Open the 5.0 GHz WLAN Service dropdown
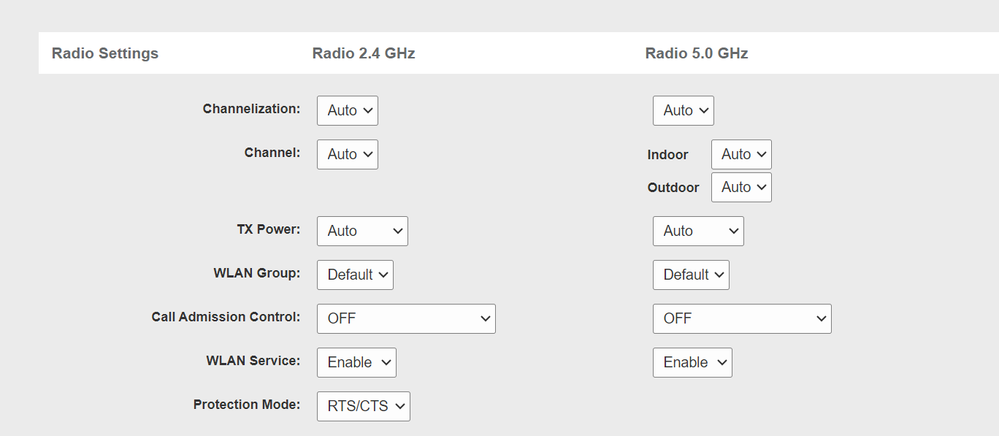 click(692, 362)
